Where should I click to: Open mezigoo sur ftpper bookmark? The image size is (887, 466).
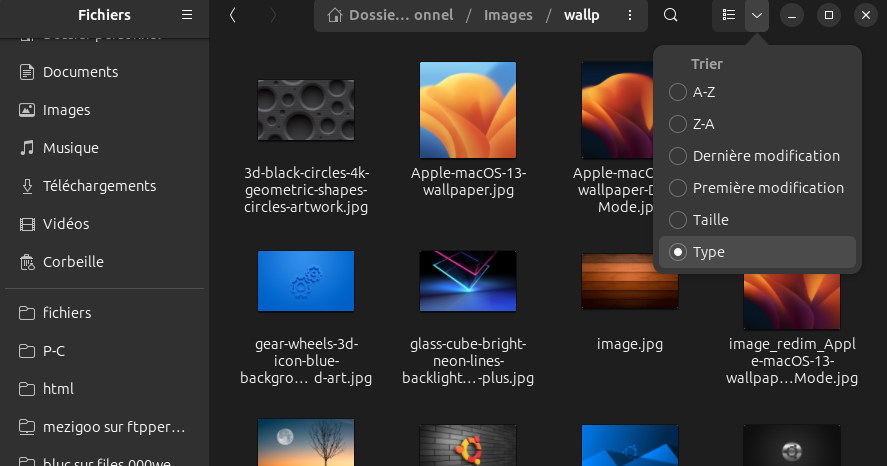tap(114, 427)
